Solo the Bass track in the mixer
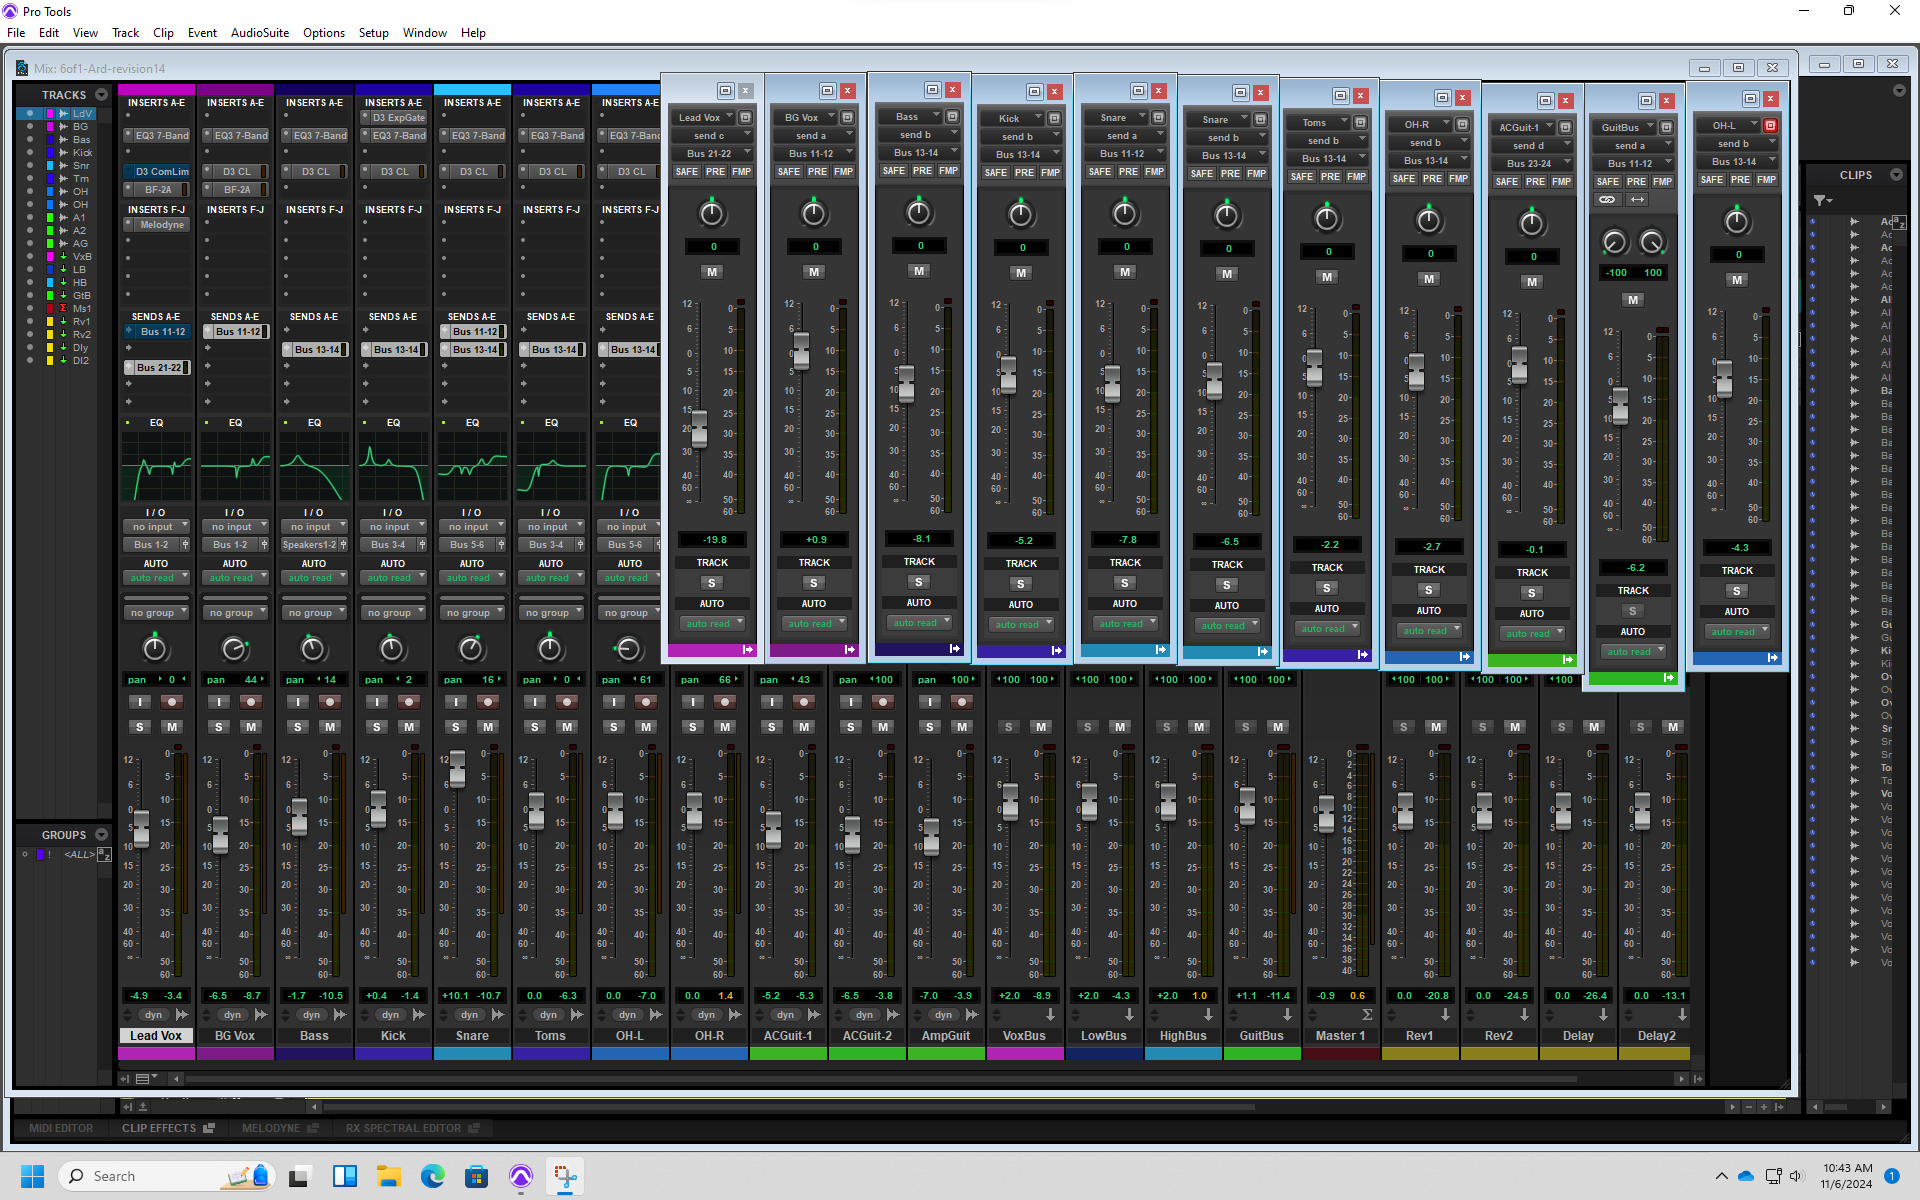 pyautogui.click(x=298, y=727)
